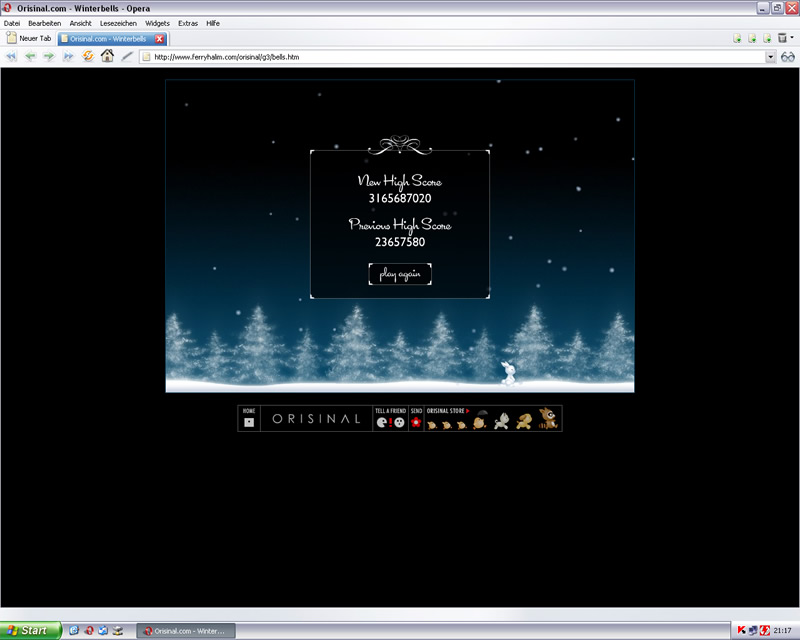This screenshot has width=800, height=640.
Task: Click the white rabbit in the snow
Action: coord(509,373)
